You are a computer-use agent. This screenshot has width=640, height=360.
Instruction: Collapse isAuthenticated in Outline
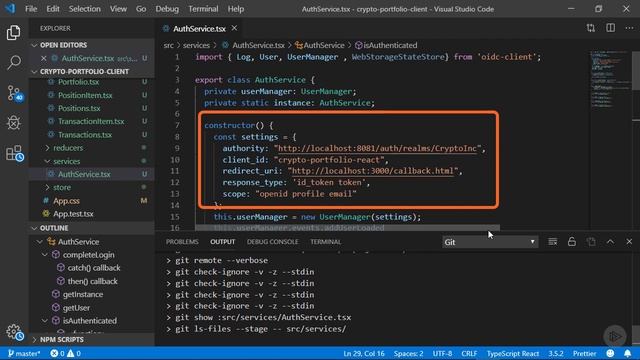[45, 321]
